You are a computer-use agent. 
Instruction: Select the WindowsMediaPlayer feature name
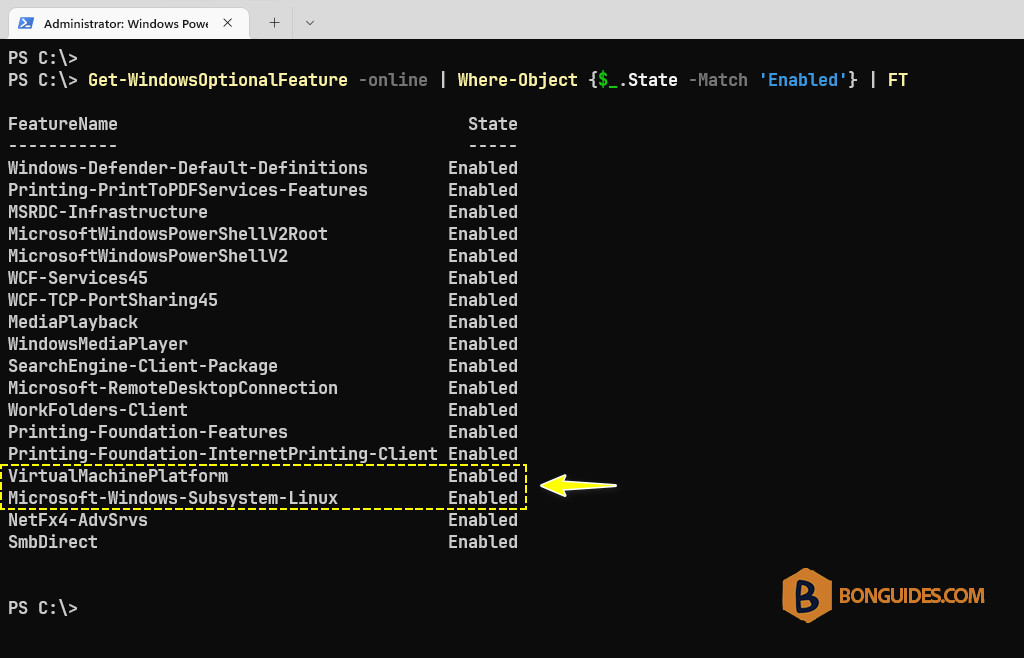(x=98, y=344)
